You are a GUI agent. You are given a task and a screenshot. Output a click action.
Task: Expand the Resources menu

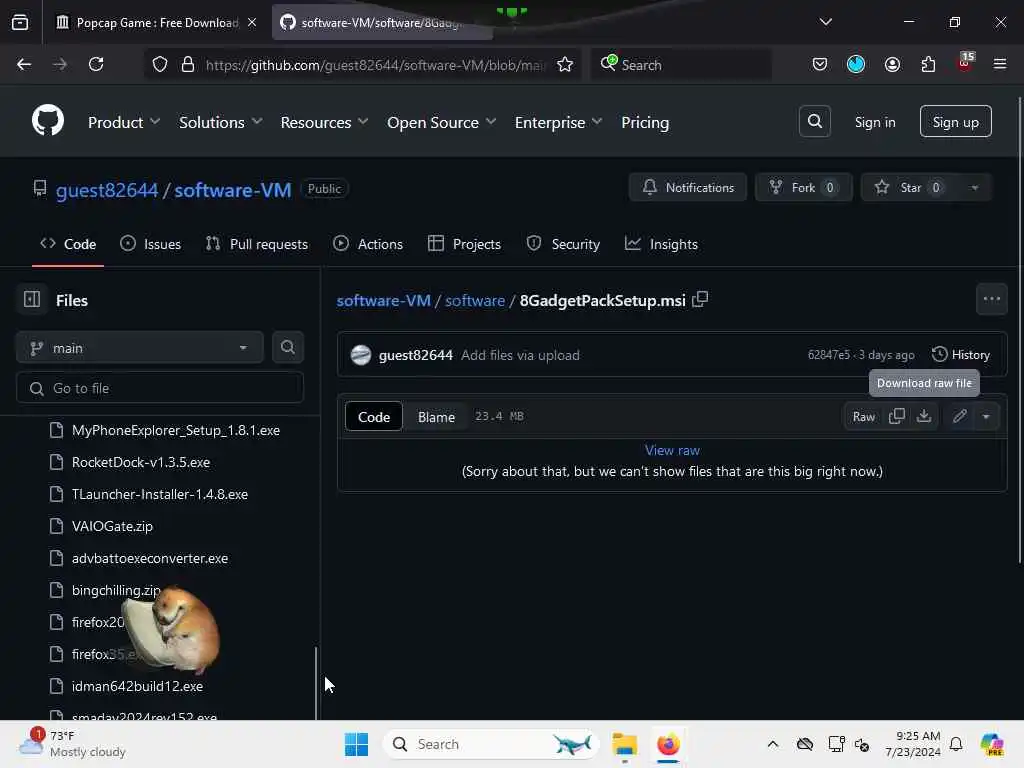(x=325, y=122)
